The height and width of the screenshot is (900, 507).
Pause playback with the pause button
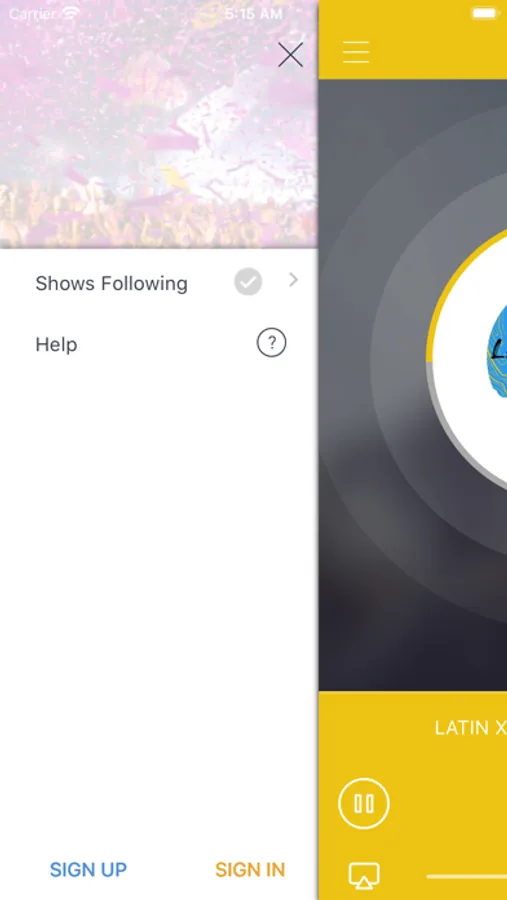click(x=364, y=803)
